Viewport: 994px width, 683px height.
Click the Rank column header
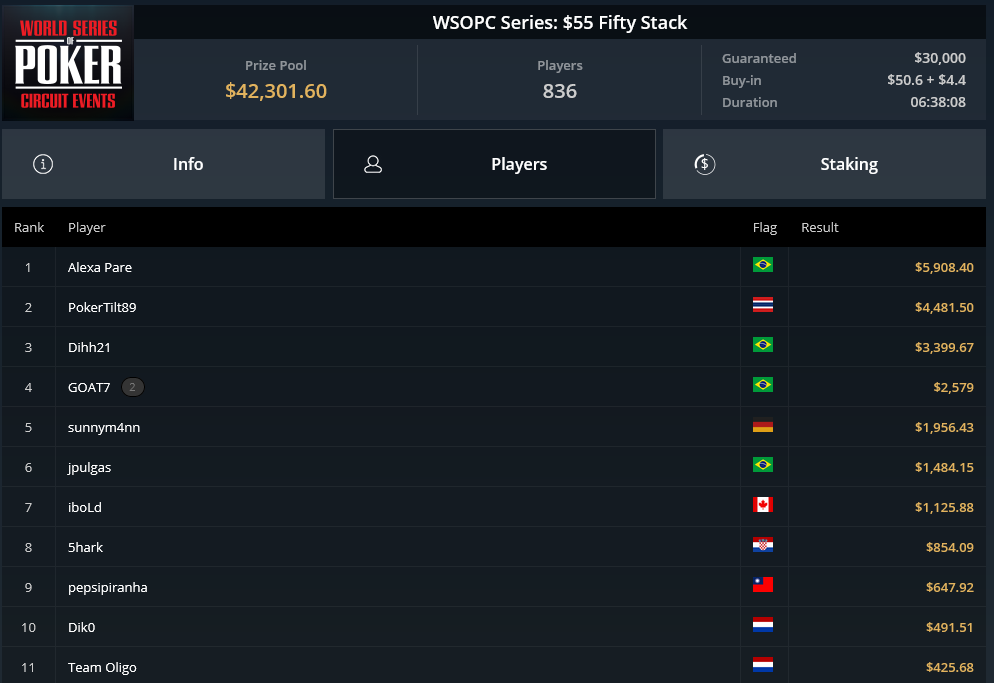pyautogui.click(x=29, y=227)
